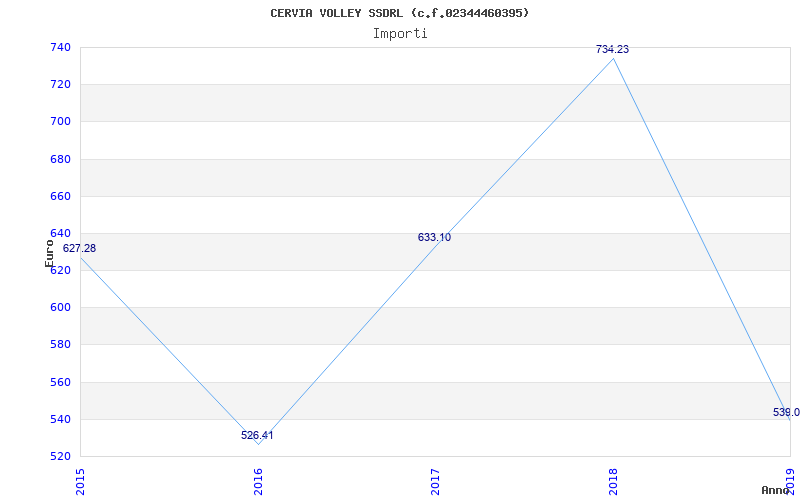Select the 2018 x-axis label

pos(613,479)
